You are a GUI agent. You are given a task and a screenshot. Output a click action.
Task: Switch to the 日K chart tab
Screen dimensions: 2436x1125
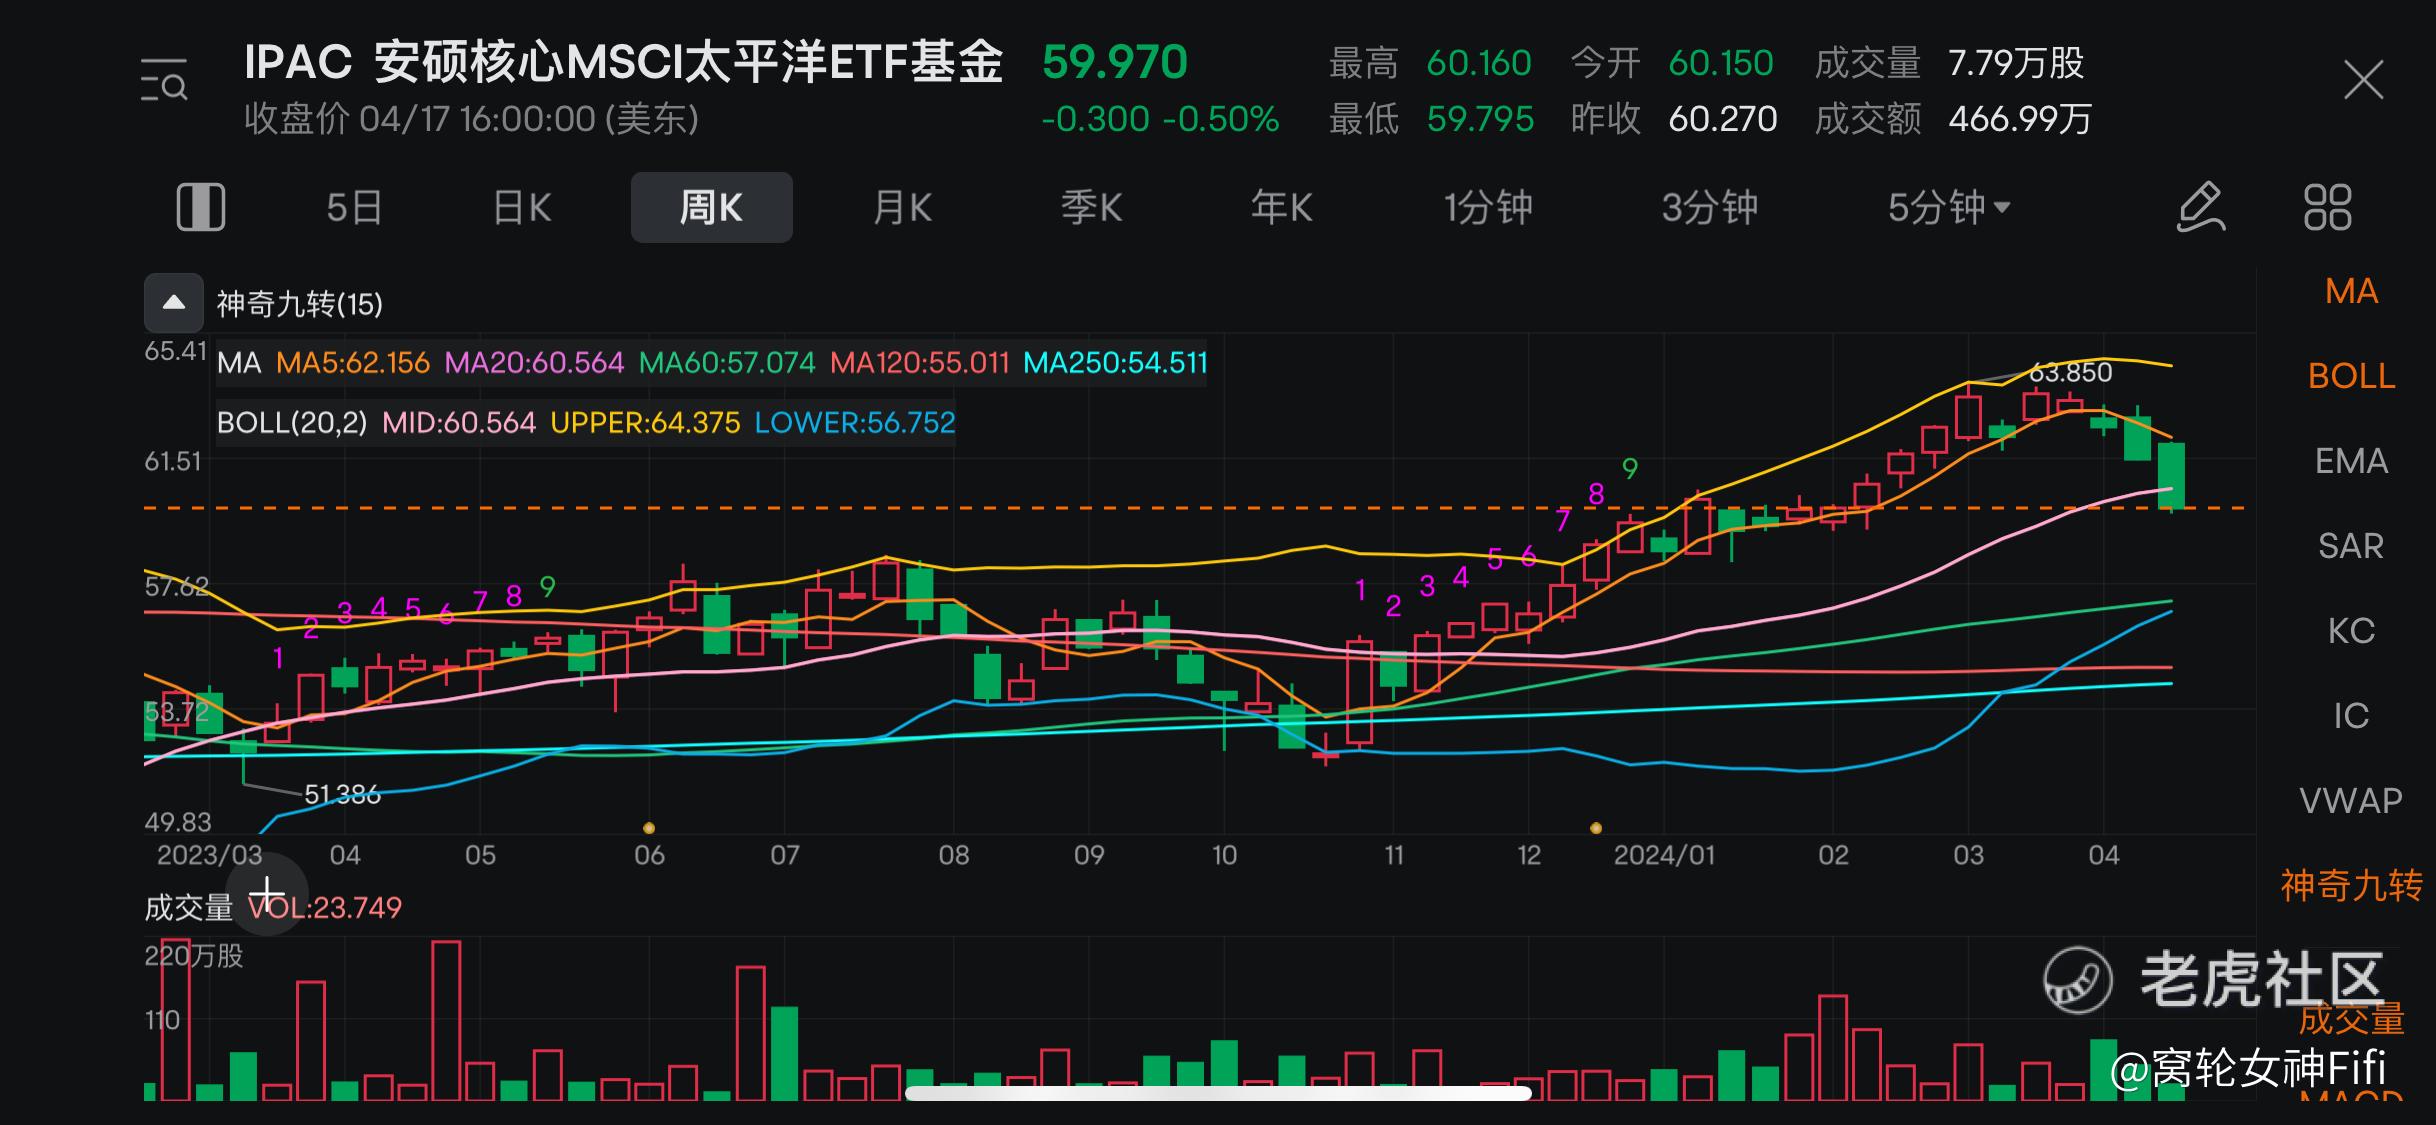point(522,208)
